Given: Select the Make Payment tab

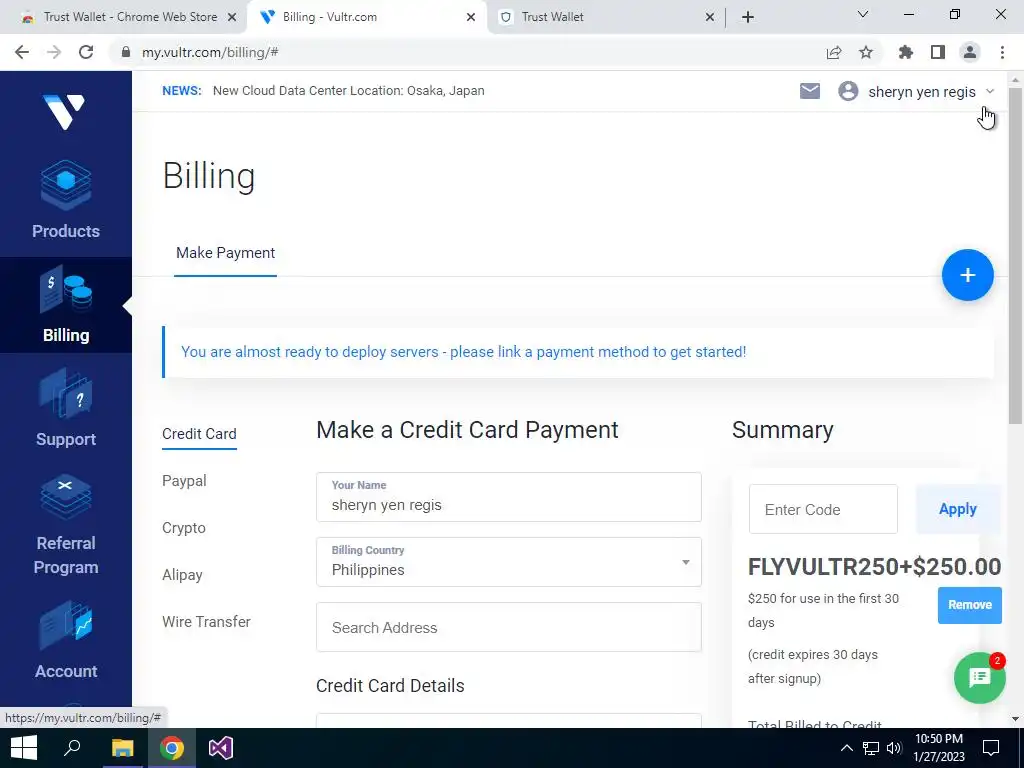Looking at the screenshot, I should point(225,253).
